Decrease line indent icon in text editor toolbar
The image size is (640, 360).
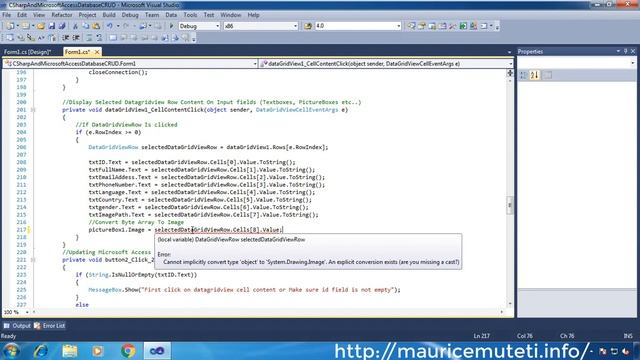pyautogui.click(x=66, y=38)
